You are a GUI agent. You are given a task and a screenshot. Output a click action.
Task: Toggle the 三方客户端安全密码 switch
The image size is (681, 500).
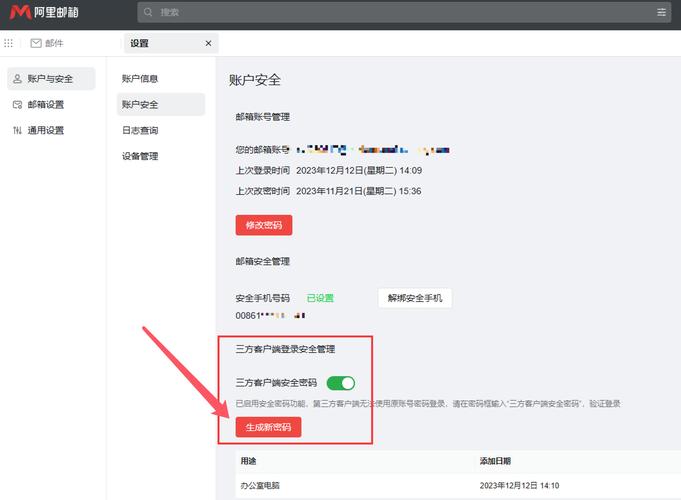(x=341, y=383)
